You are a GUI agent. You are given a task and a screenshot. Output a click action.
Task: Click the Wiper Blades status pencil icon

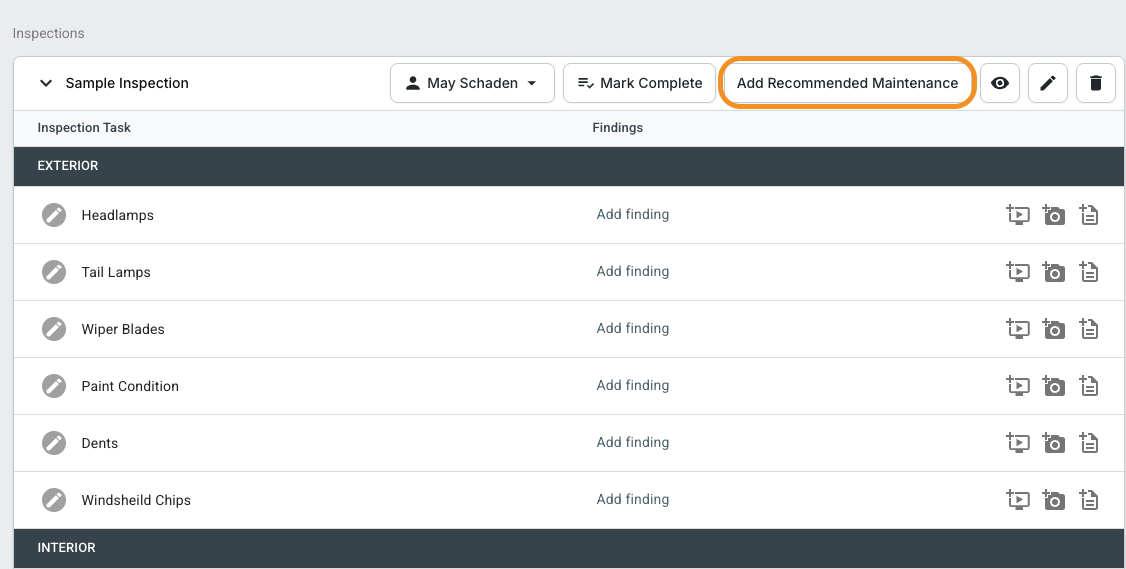point(54,329)
